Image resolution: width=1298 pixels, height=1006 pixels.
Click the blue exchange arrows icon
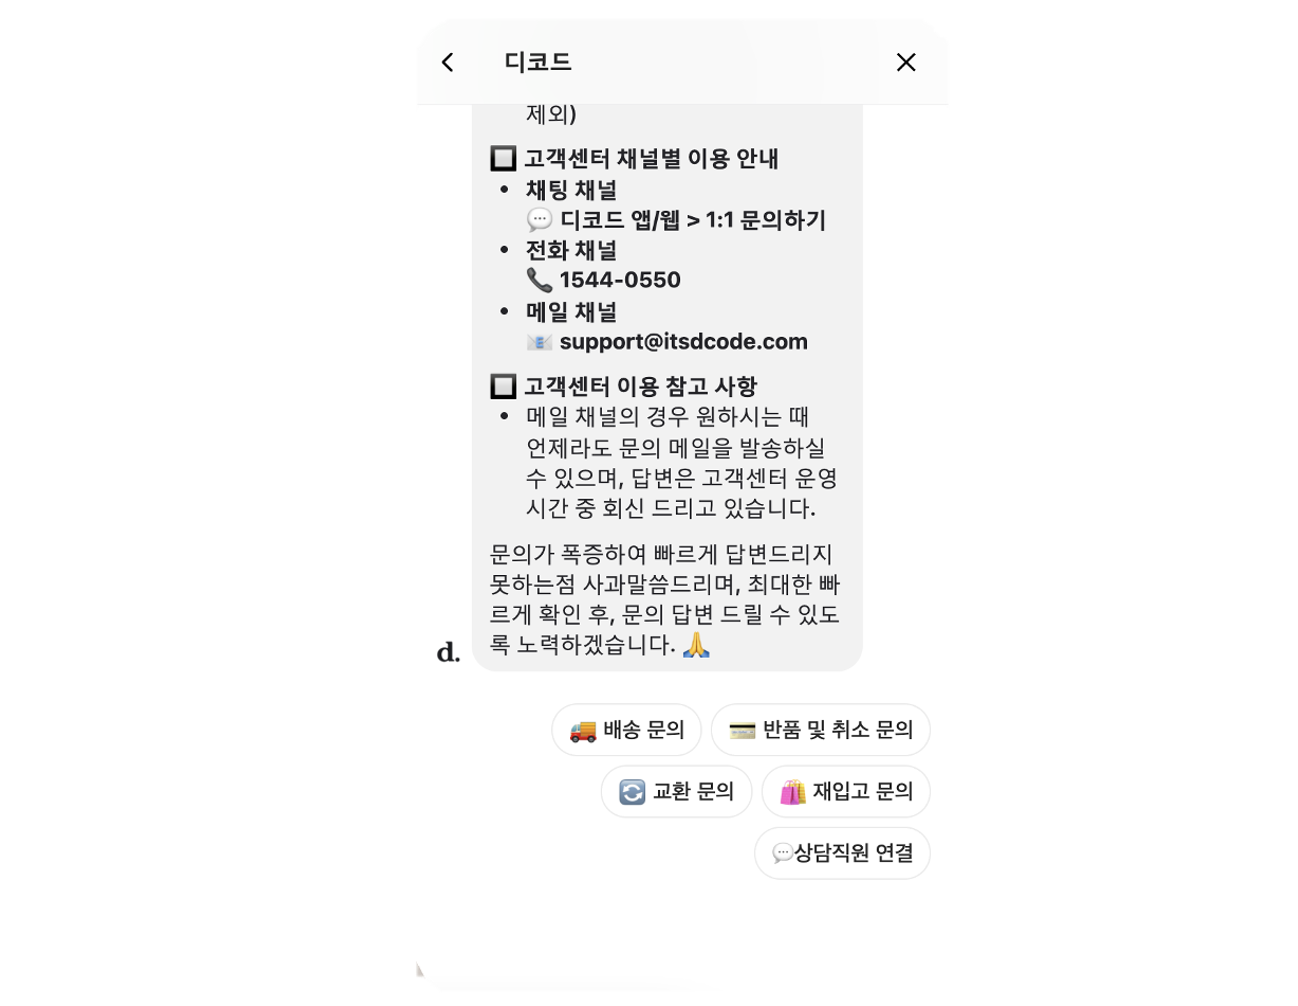click(x=632, y=792)
